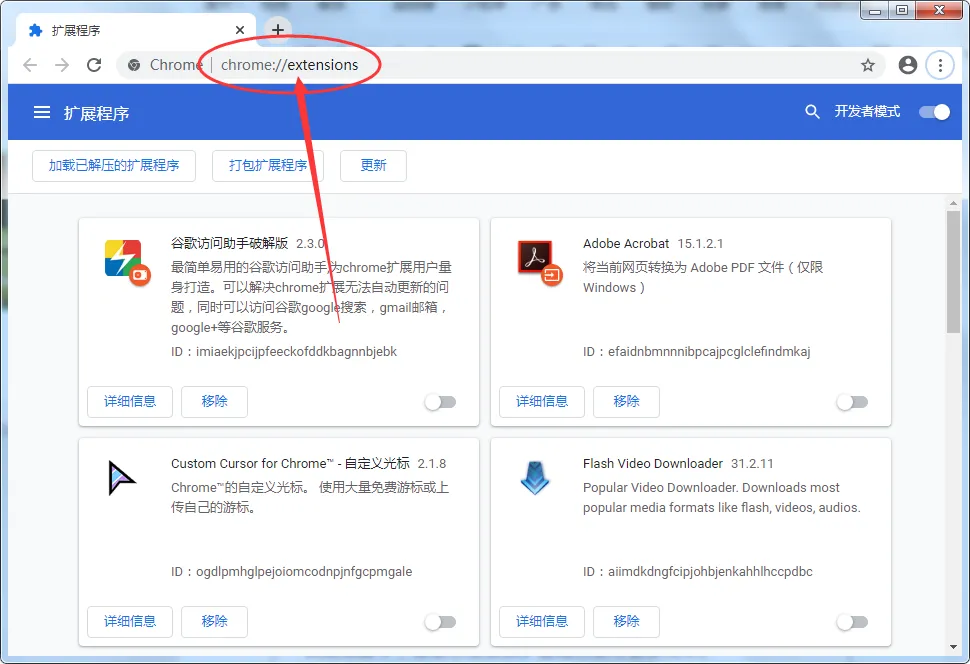This screenshot has height=664, width=970.
Task: Click the Custom Cursor for Chrome title
Action: pyautogui.click(x=290, y=464)
